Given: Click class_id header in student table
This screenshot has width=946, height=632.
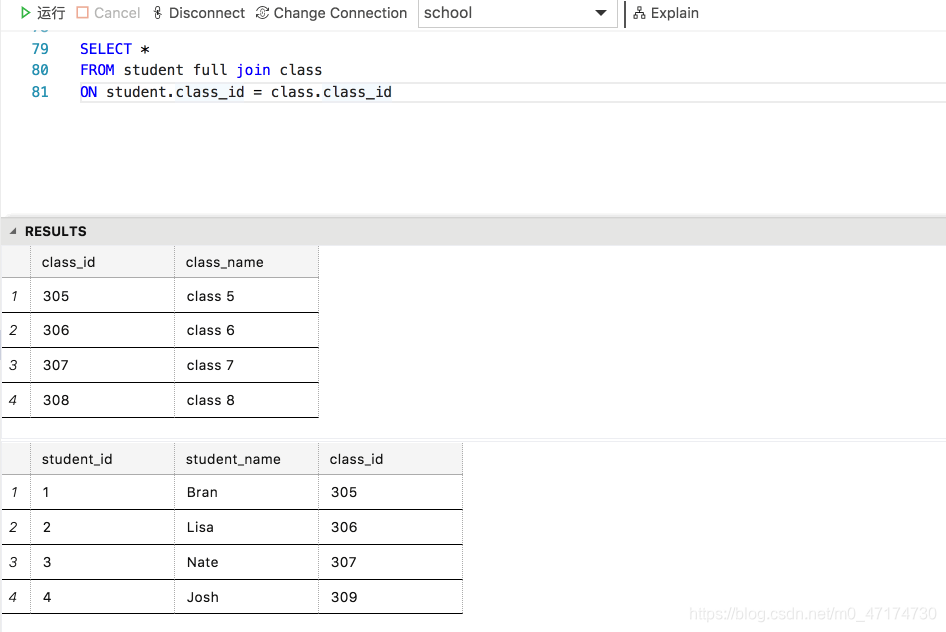Looking at the screenshot, I should 390,459.
